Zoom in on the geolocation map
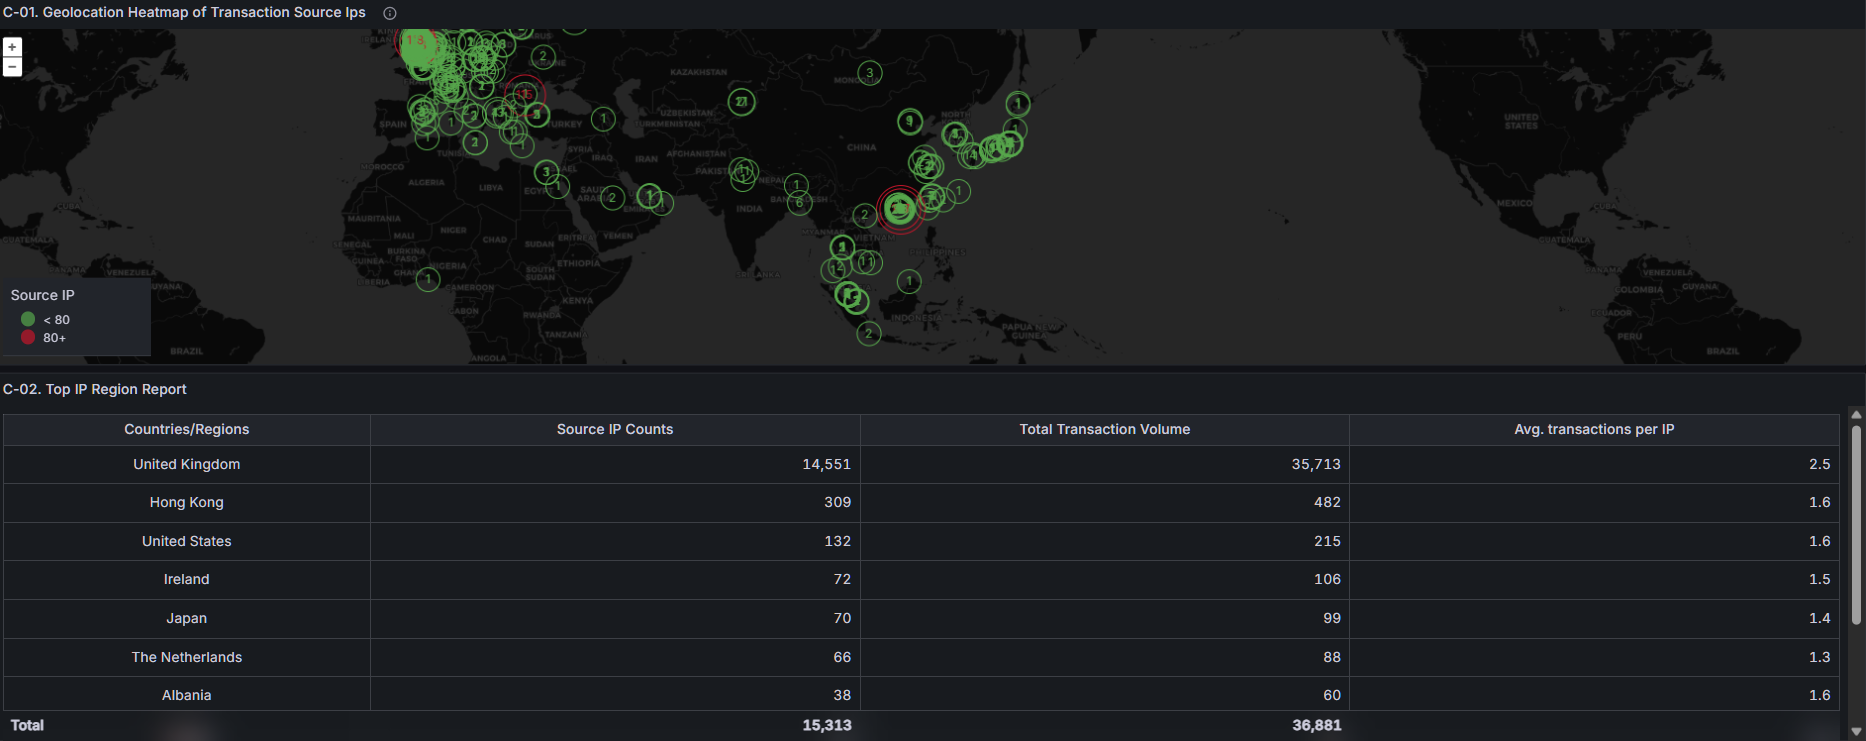 click(x=12, y=47)
